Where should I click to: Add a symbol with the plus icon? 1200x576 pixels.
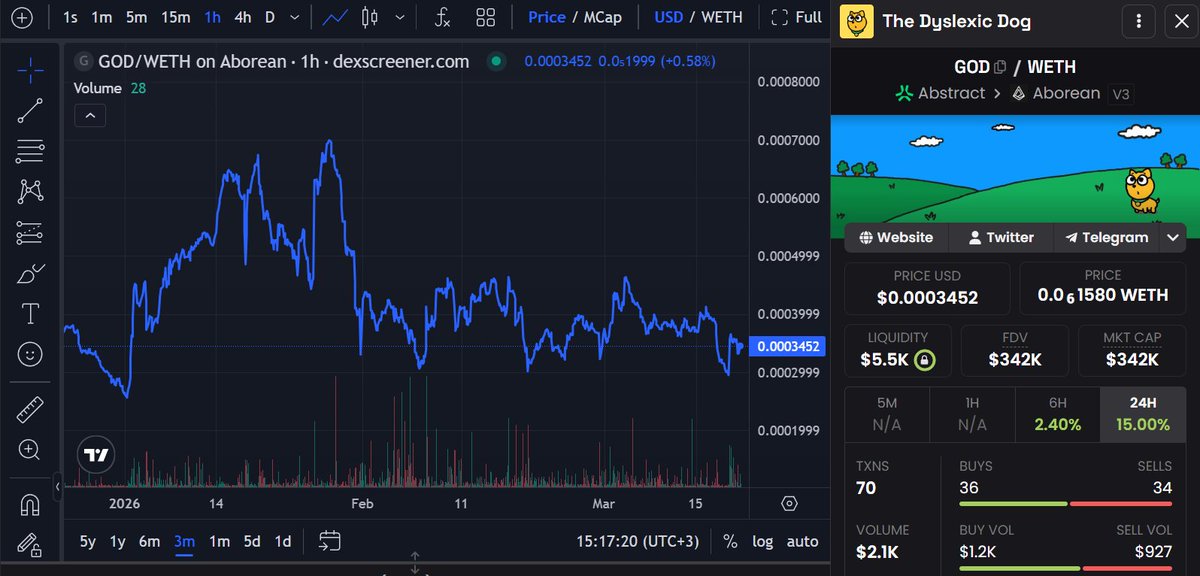(x=22, y=17)
